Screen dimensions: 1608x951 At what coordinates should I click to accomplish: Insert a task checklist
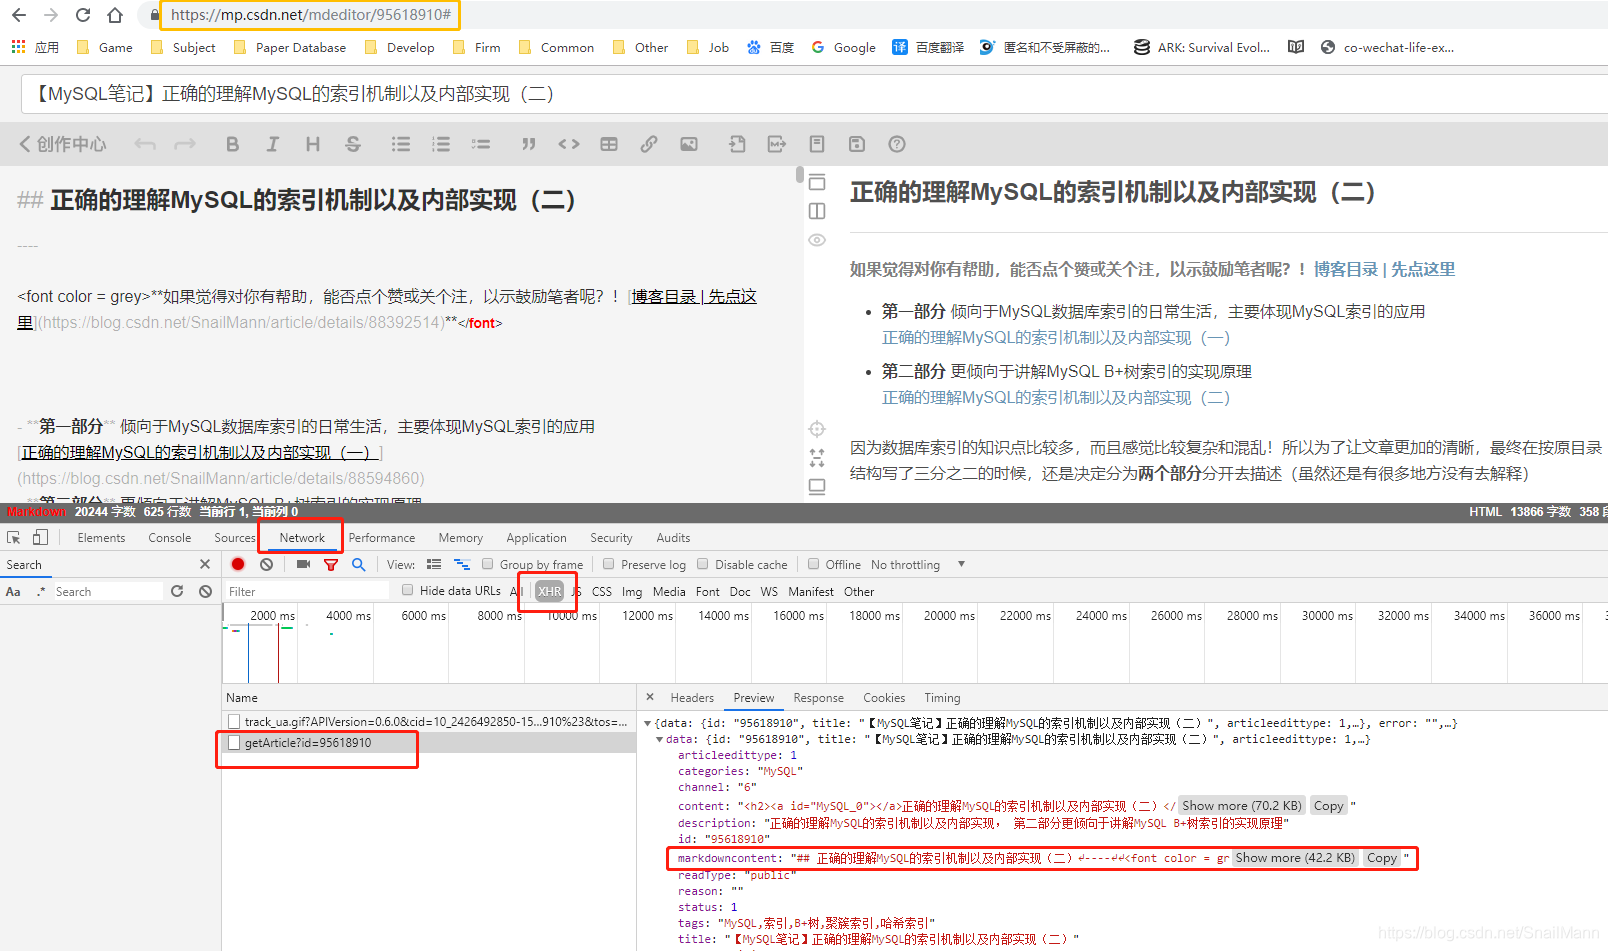tap(481, 144)
